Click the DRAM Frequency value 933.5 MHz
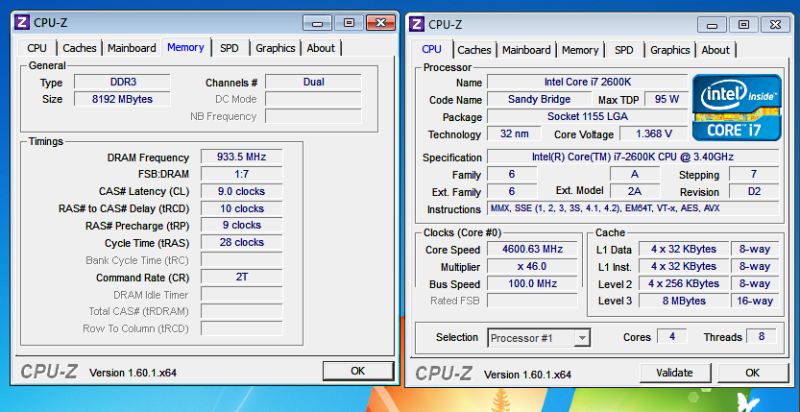 coord(241,157)
